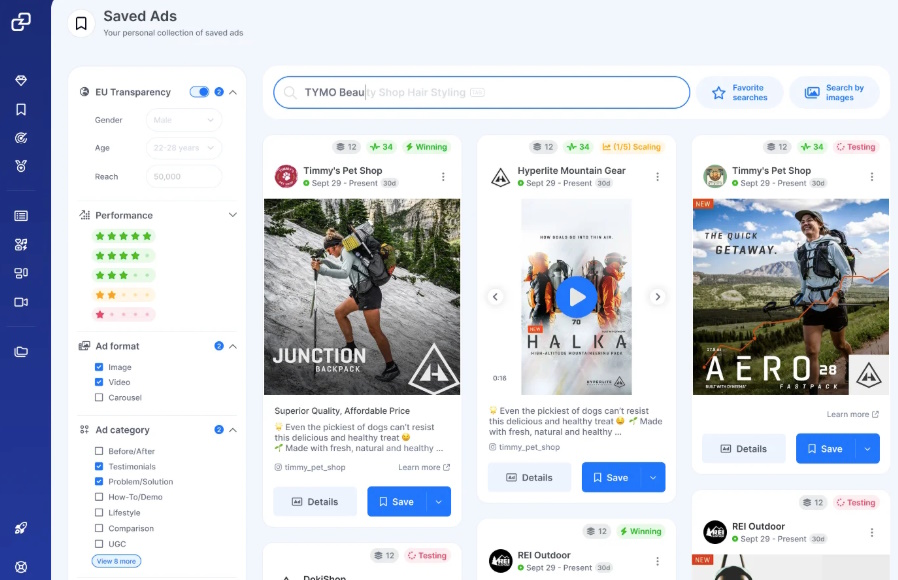Uncheck the Video ad format checkbox

click(99, 382)
